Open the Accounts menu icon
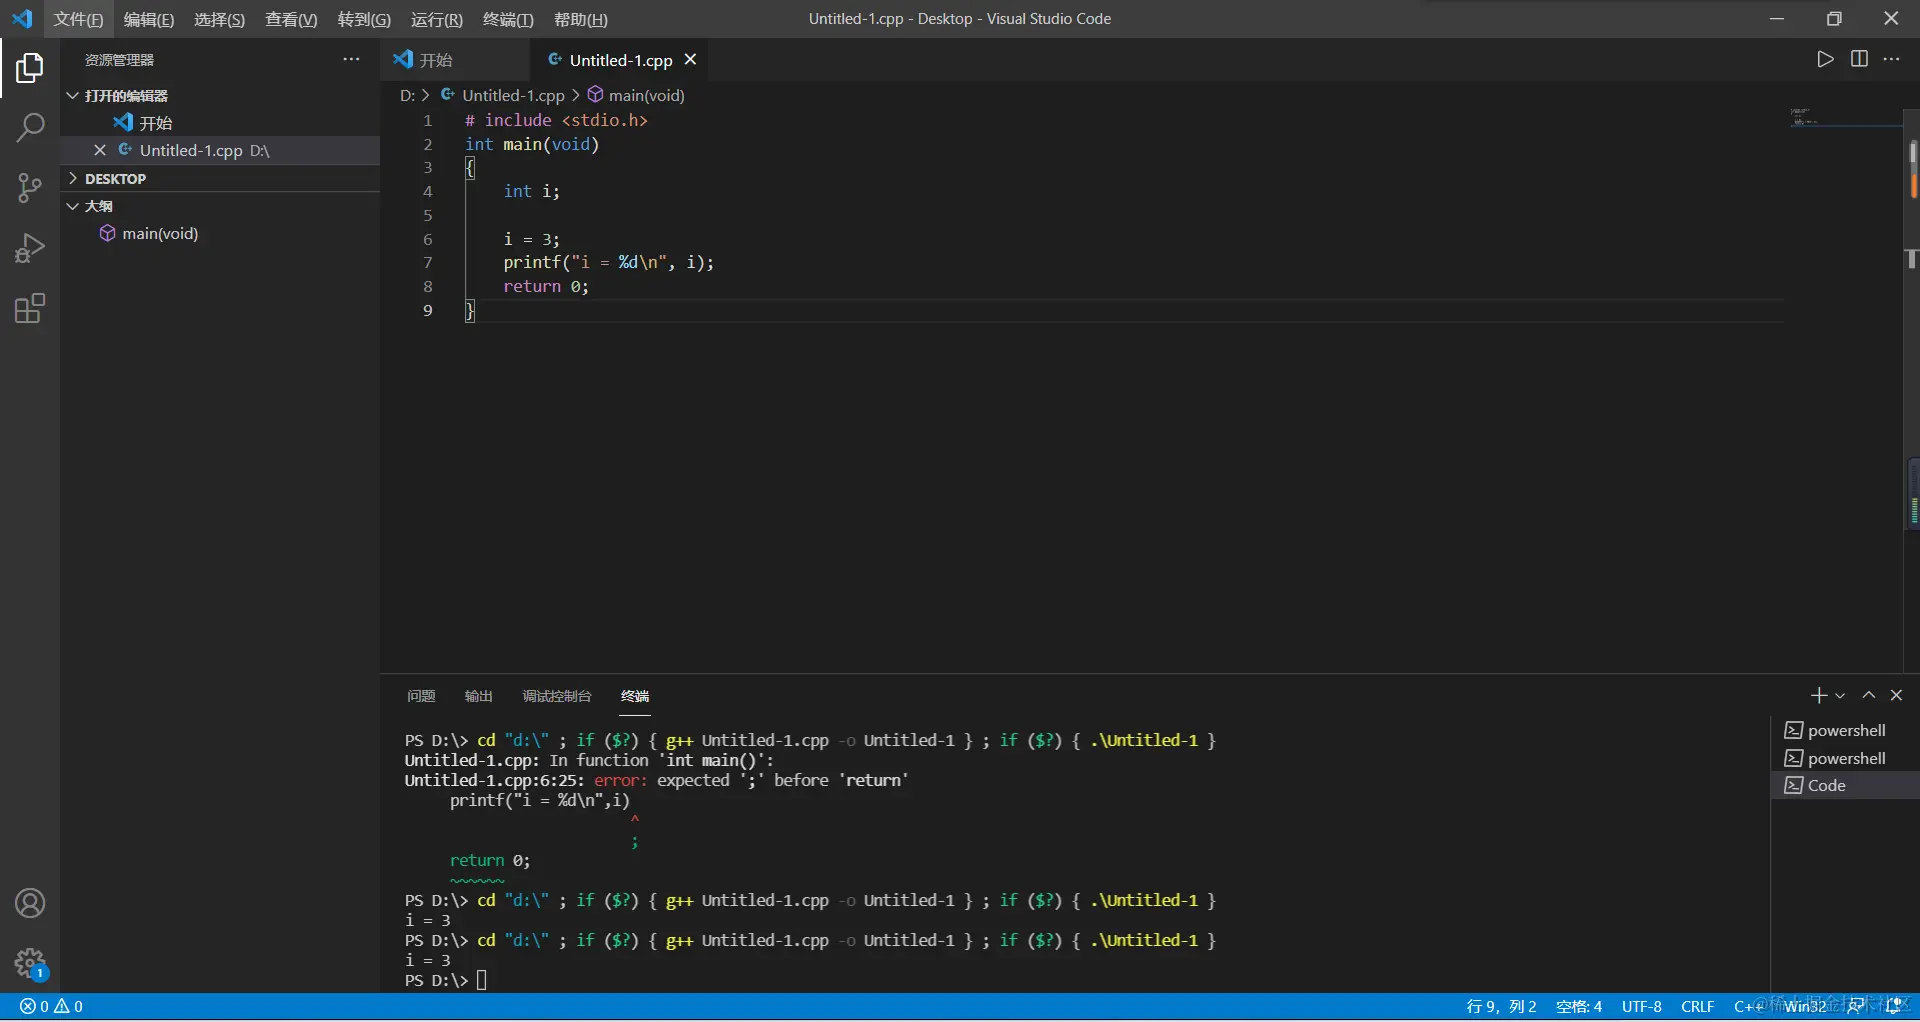This screenshot has height=1022, width=1920. point(30,904)
